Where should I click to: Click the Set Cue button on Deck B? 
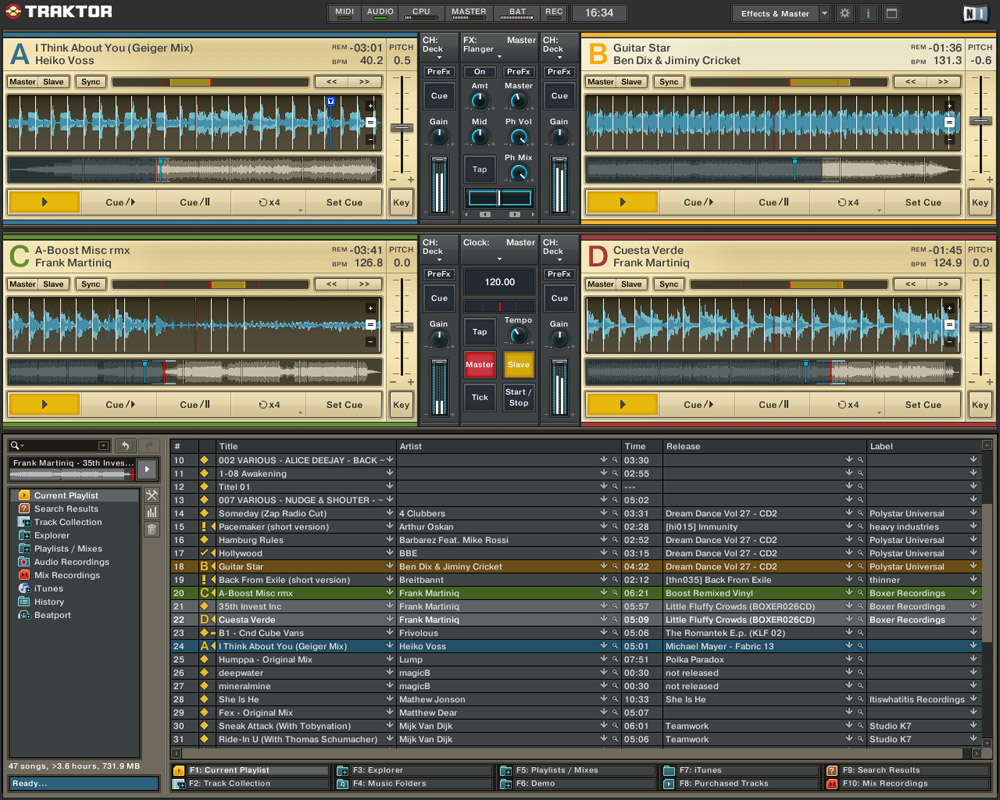pos(922,202)
